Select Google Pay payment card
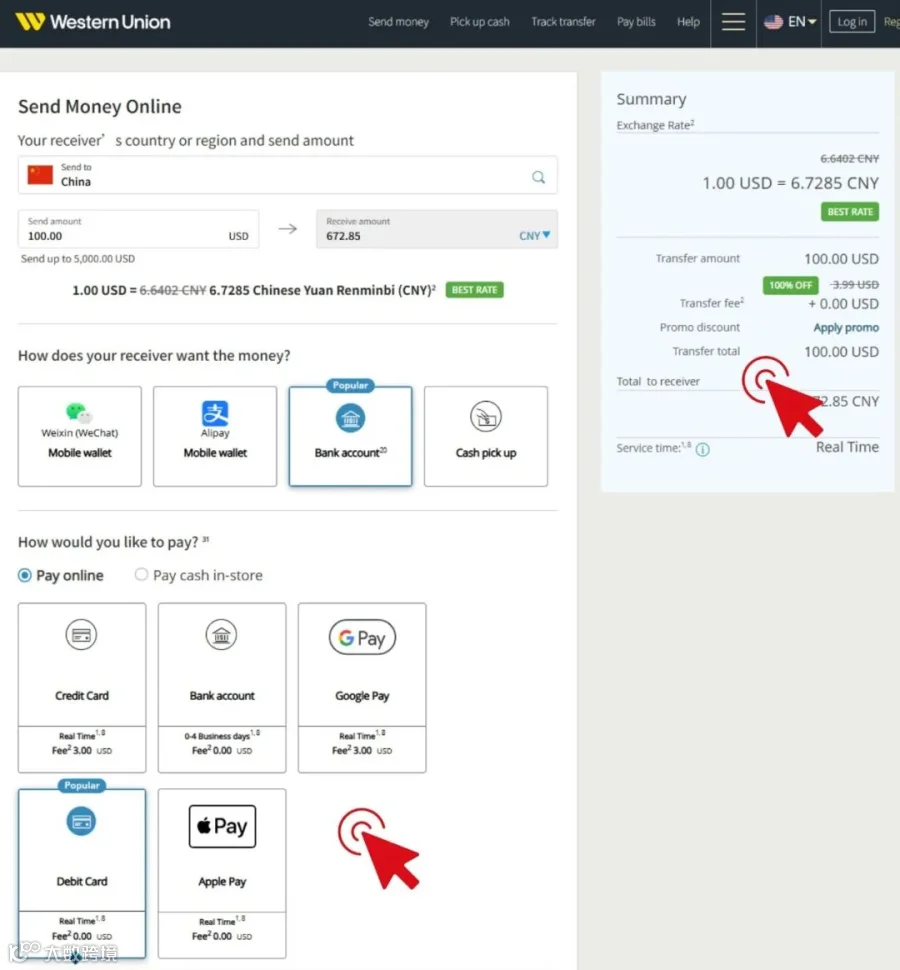This screenshot has height=970, width=900. 362,687
